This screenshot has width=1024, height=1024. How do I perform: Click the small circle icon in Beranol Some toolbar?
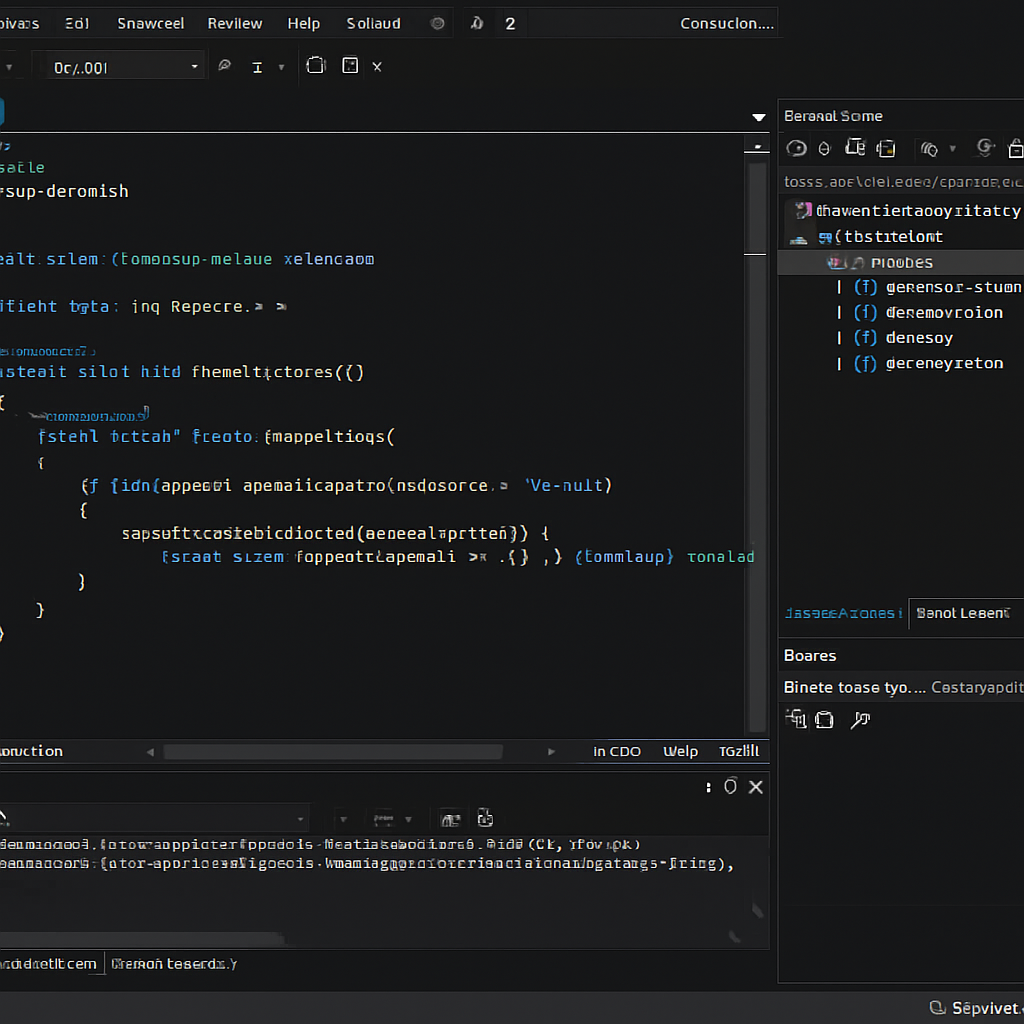[824, 149]
